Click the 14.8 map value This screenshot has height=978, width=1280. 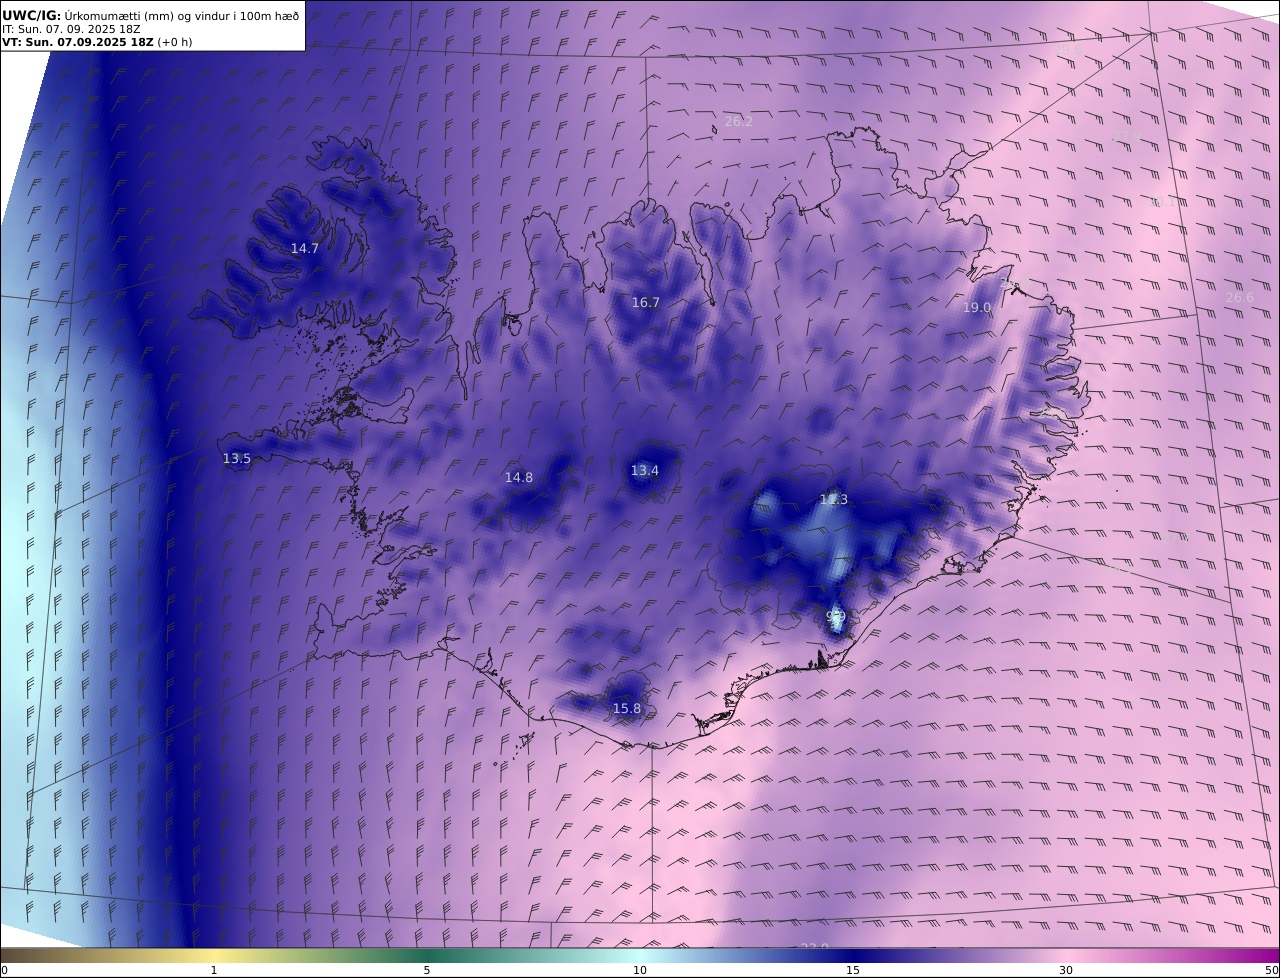[x=518, y=478]
